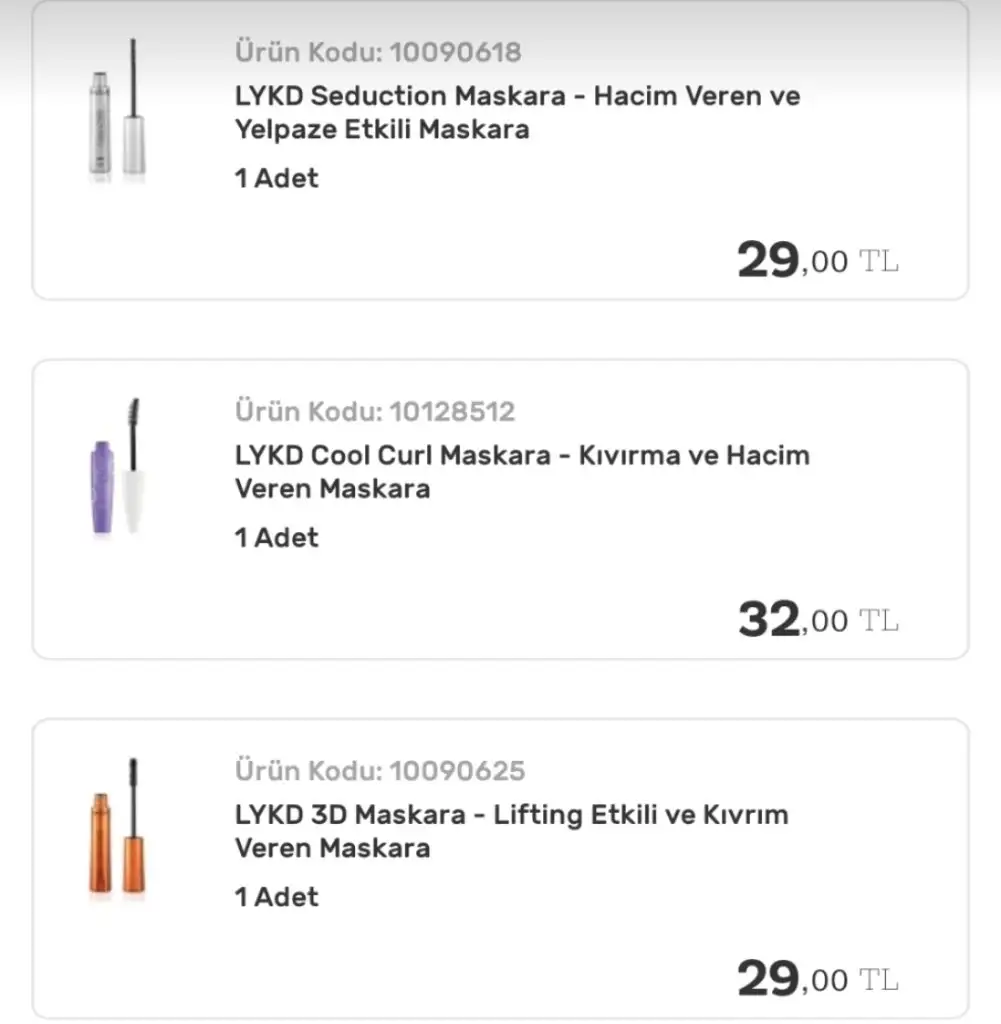Click product code 10090618
The image size is (1001, 1024).
point(378,51)
